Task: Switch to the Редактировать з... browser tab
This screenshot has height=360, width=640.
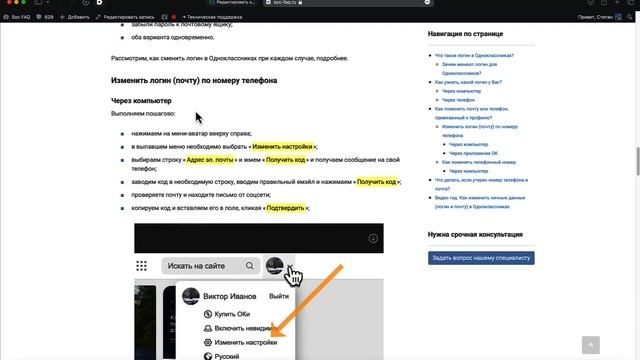Action: coord(232,2)
